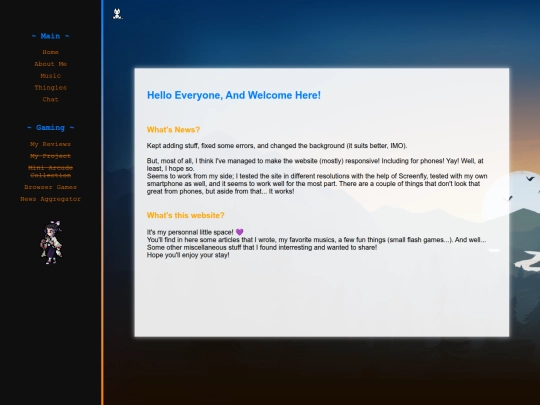Click the '~ Gaming ~' sidebar heading

coord(50,127)
